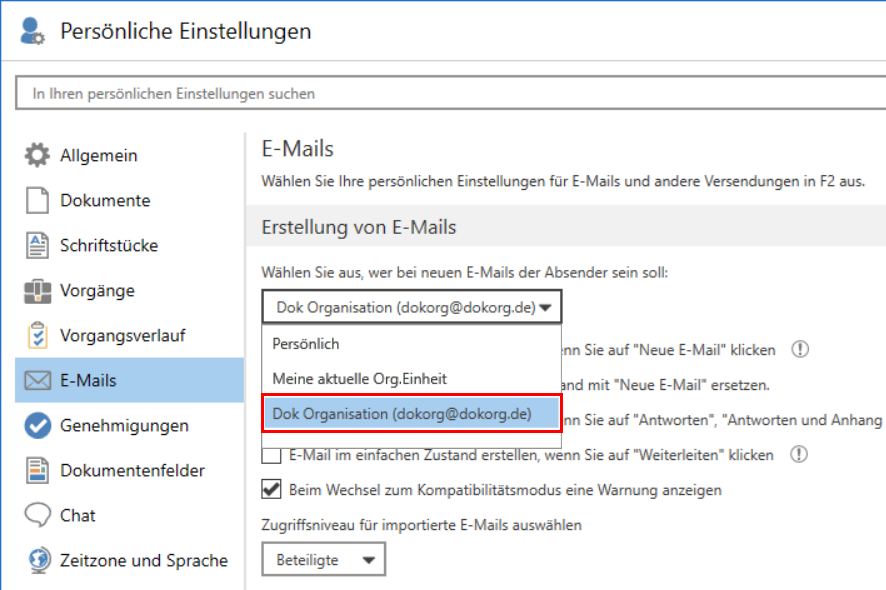Collapse the Absender dropdown showing Dok Organisation

pos(412,307)
